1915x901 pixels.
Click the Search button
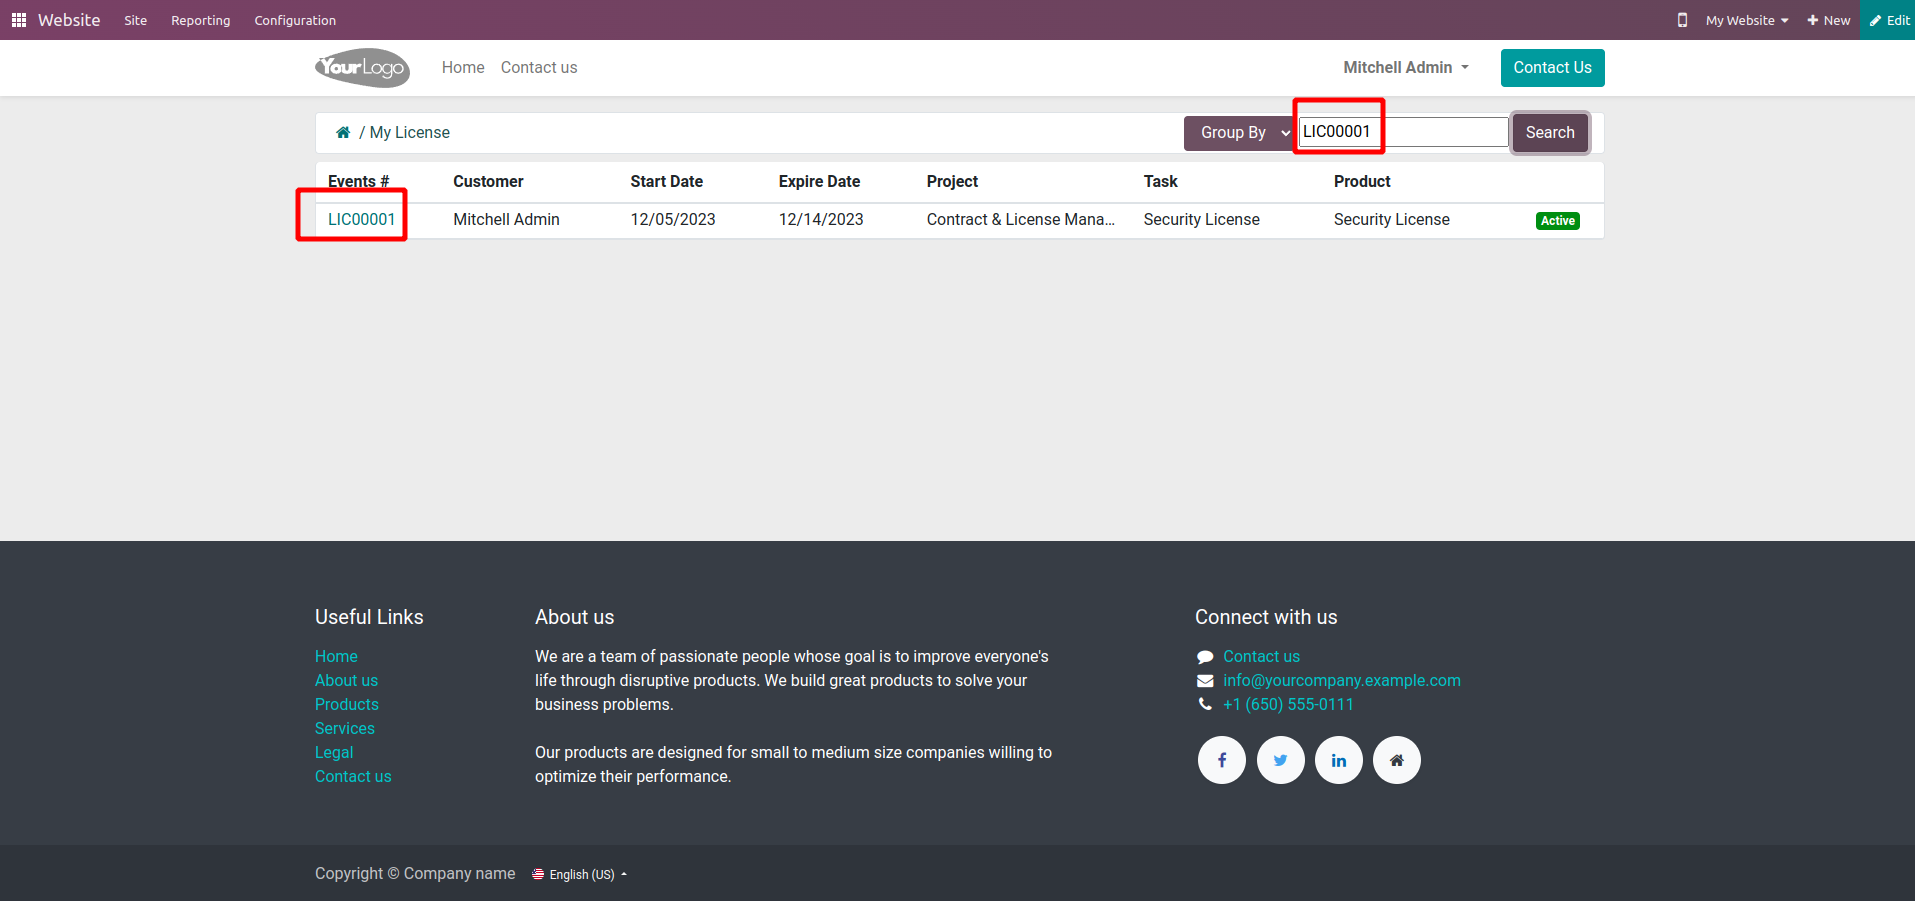click(1550, 132)
